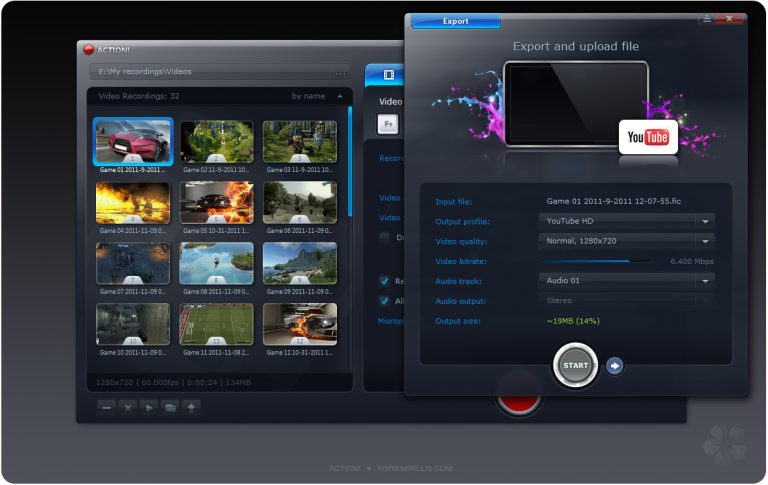
Task: Click the red record button
Action: (x=519, y=404)
